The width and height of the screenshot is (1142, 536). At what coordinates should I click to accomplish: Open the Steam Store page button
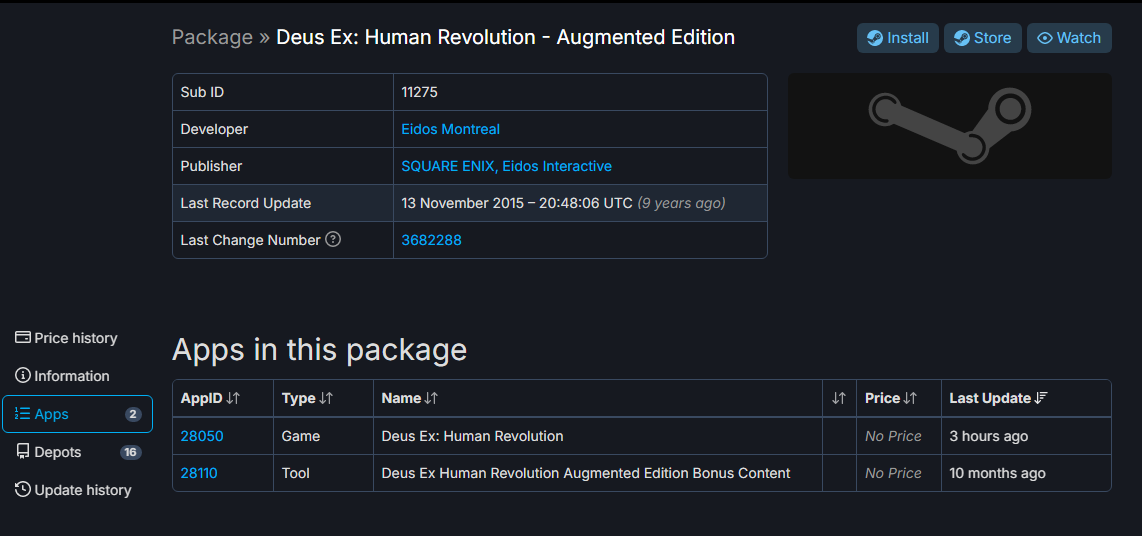point(982,38)
